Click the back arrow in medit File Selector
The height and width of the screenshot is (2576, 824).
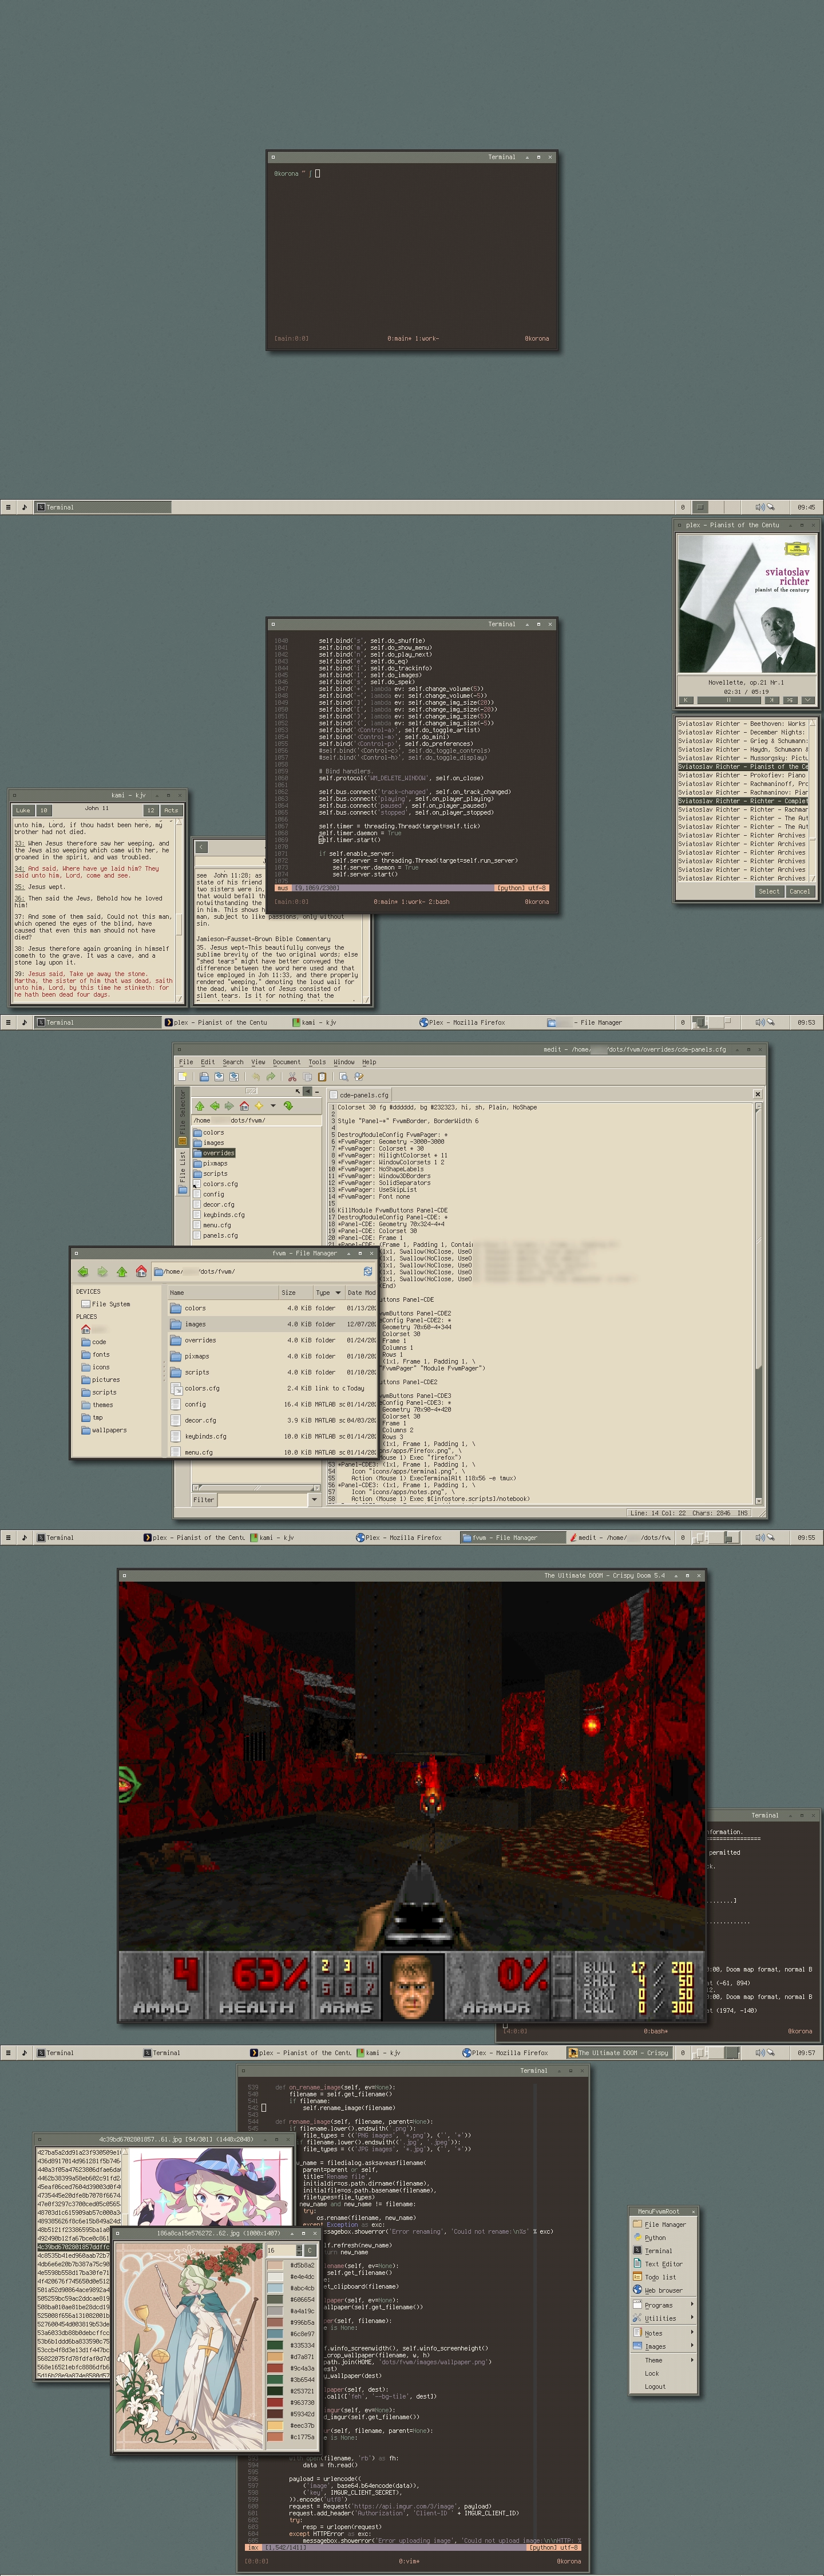pos(214,1106)
